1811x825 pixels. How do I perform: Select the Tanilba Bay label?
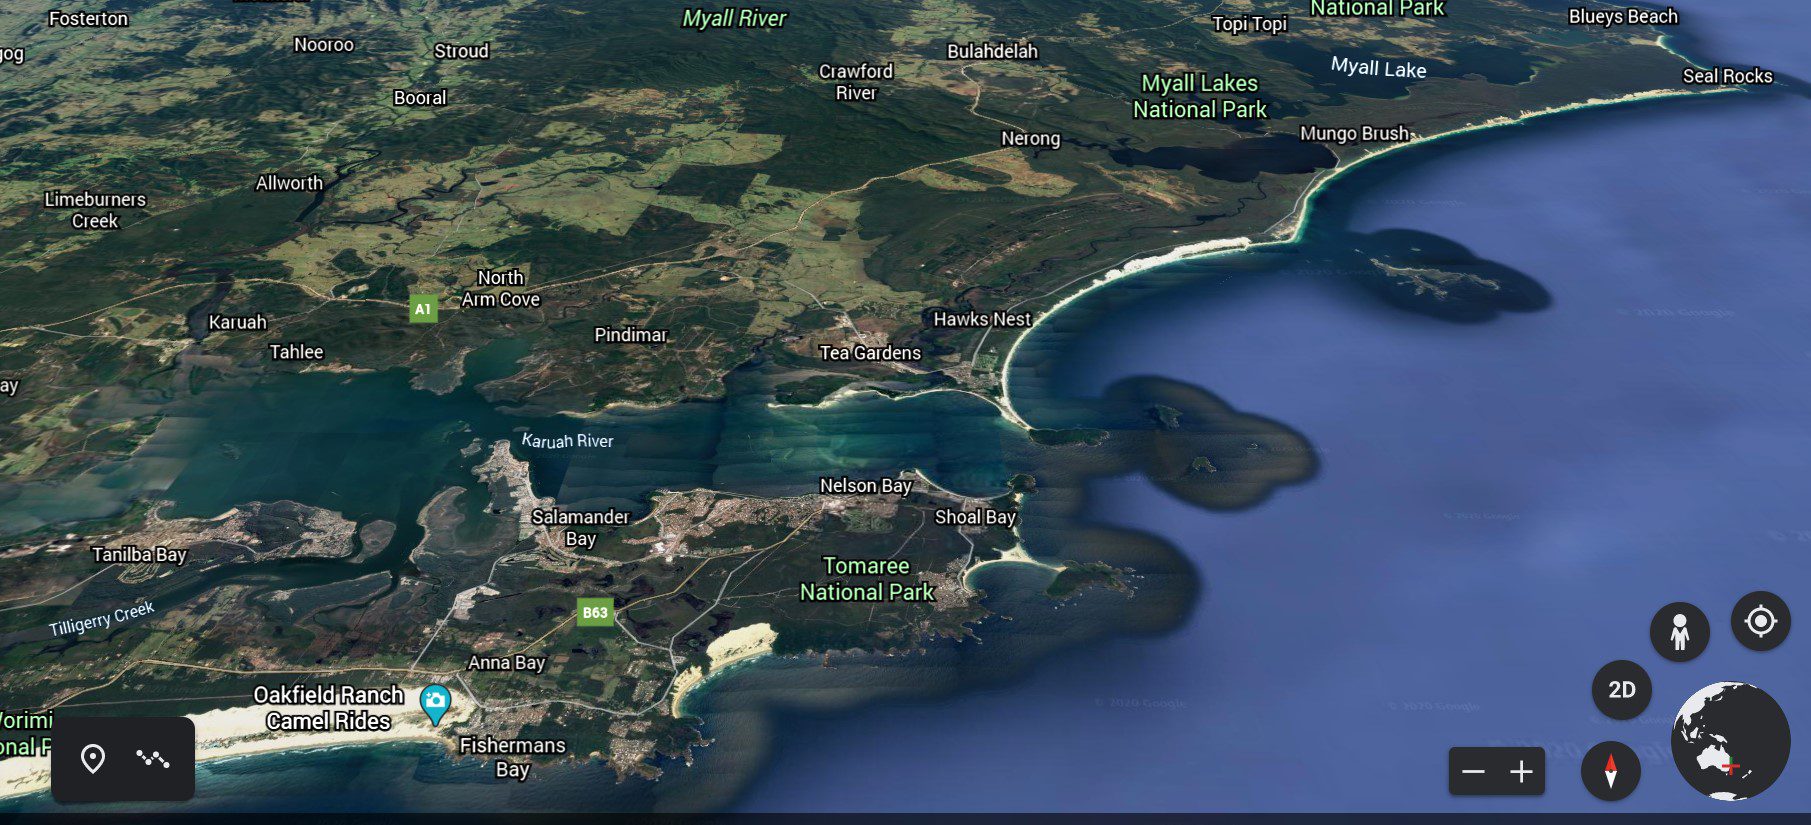tap(140, 554)
